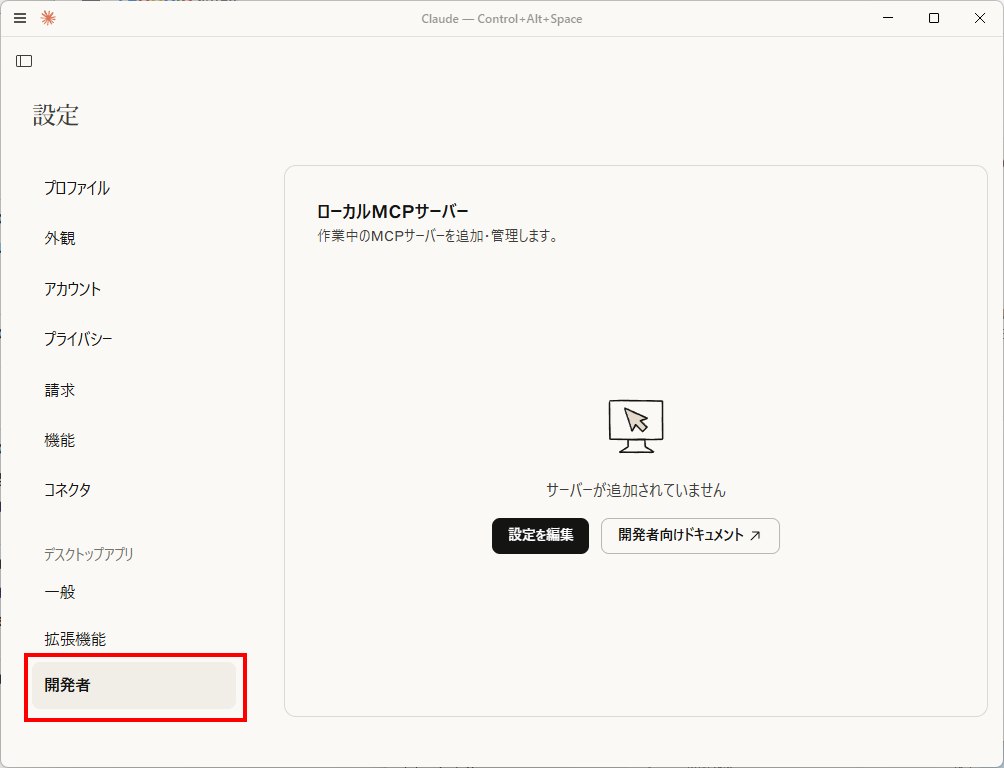This screenshot has width=1004, height=768.
Task: Open 開発者向けドキュメント link button
Action: (x=690, y=535)
